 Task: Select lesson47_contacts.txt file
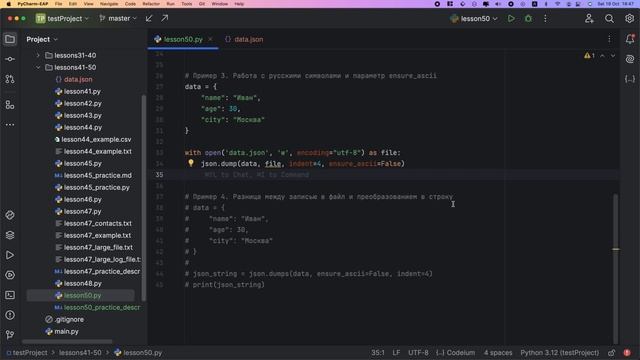point(98,223)
